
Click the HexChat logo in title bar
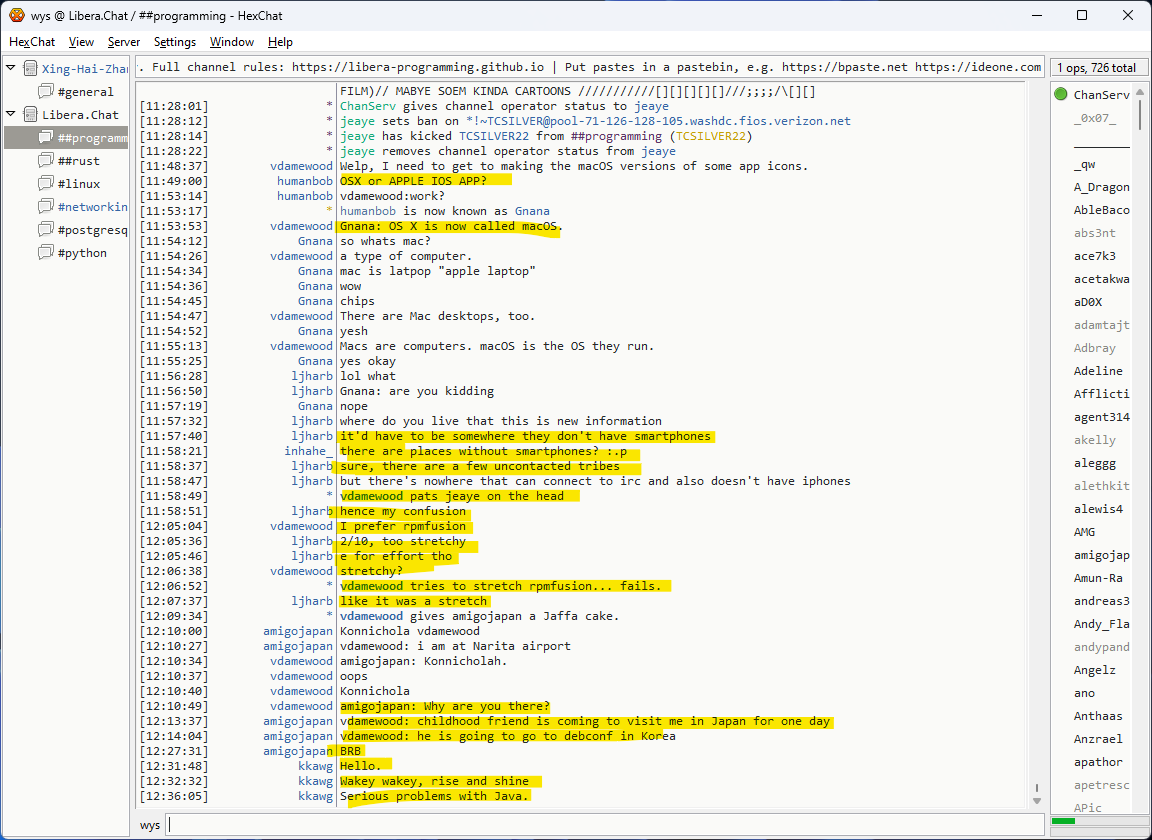point(16,15)
